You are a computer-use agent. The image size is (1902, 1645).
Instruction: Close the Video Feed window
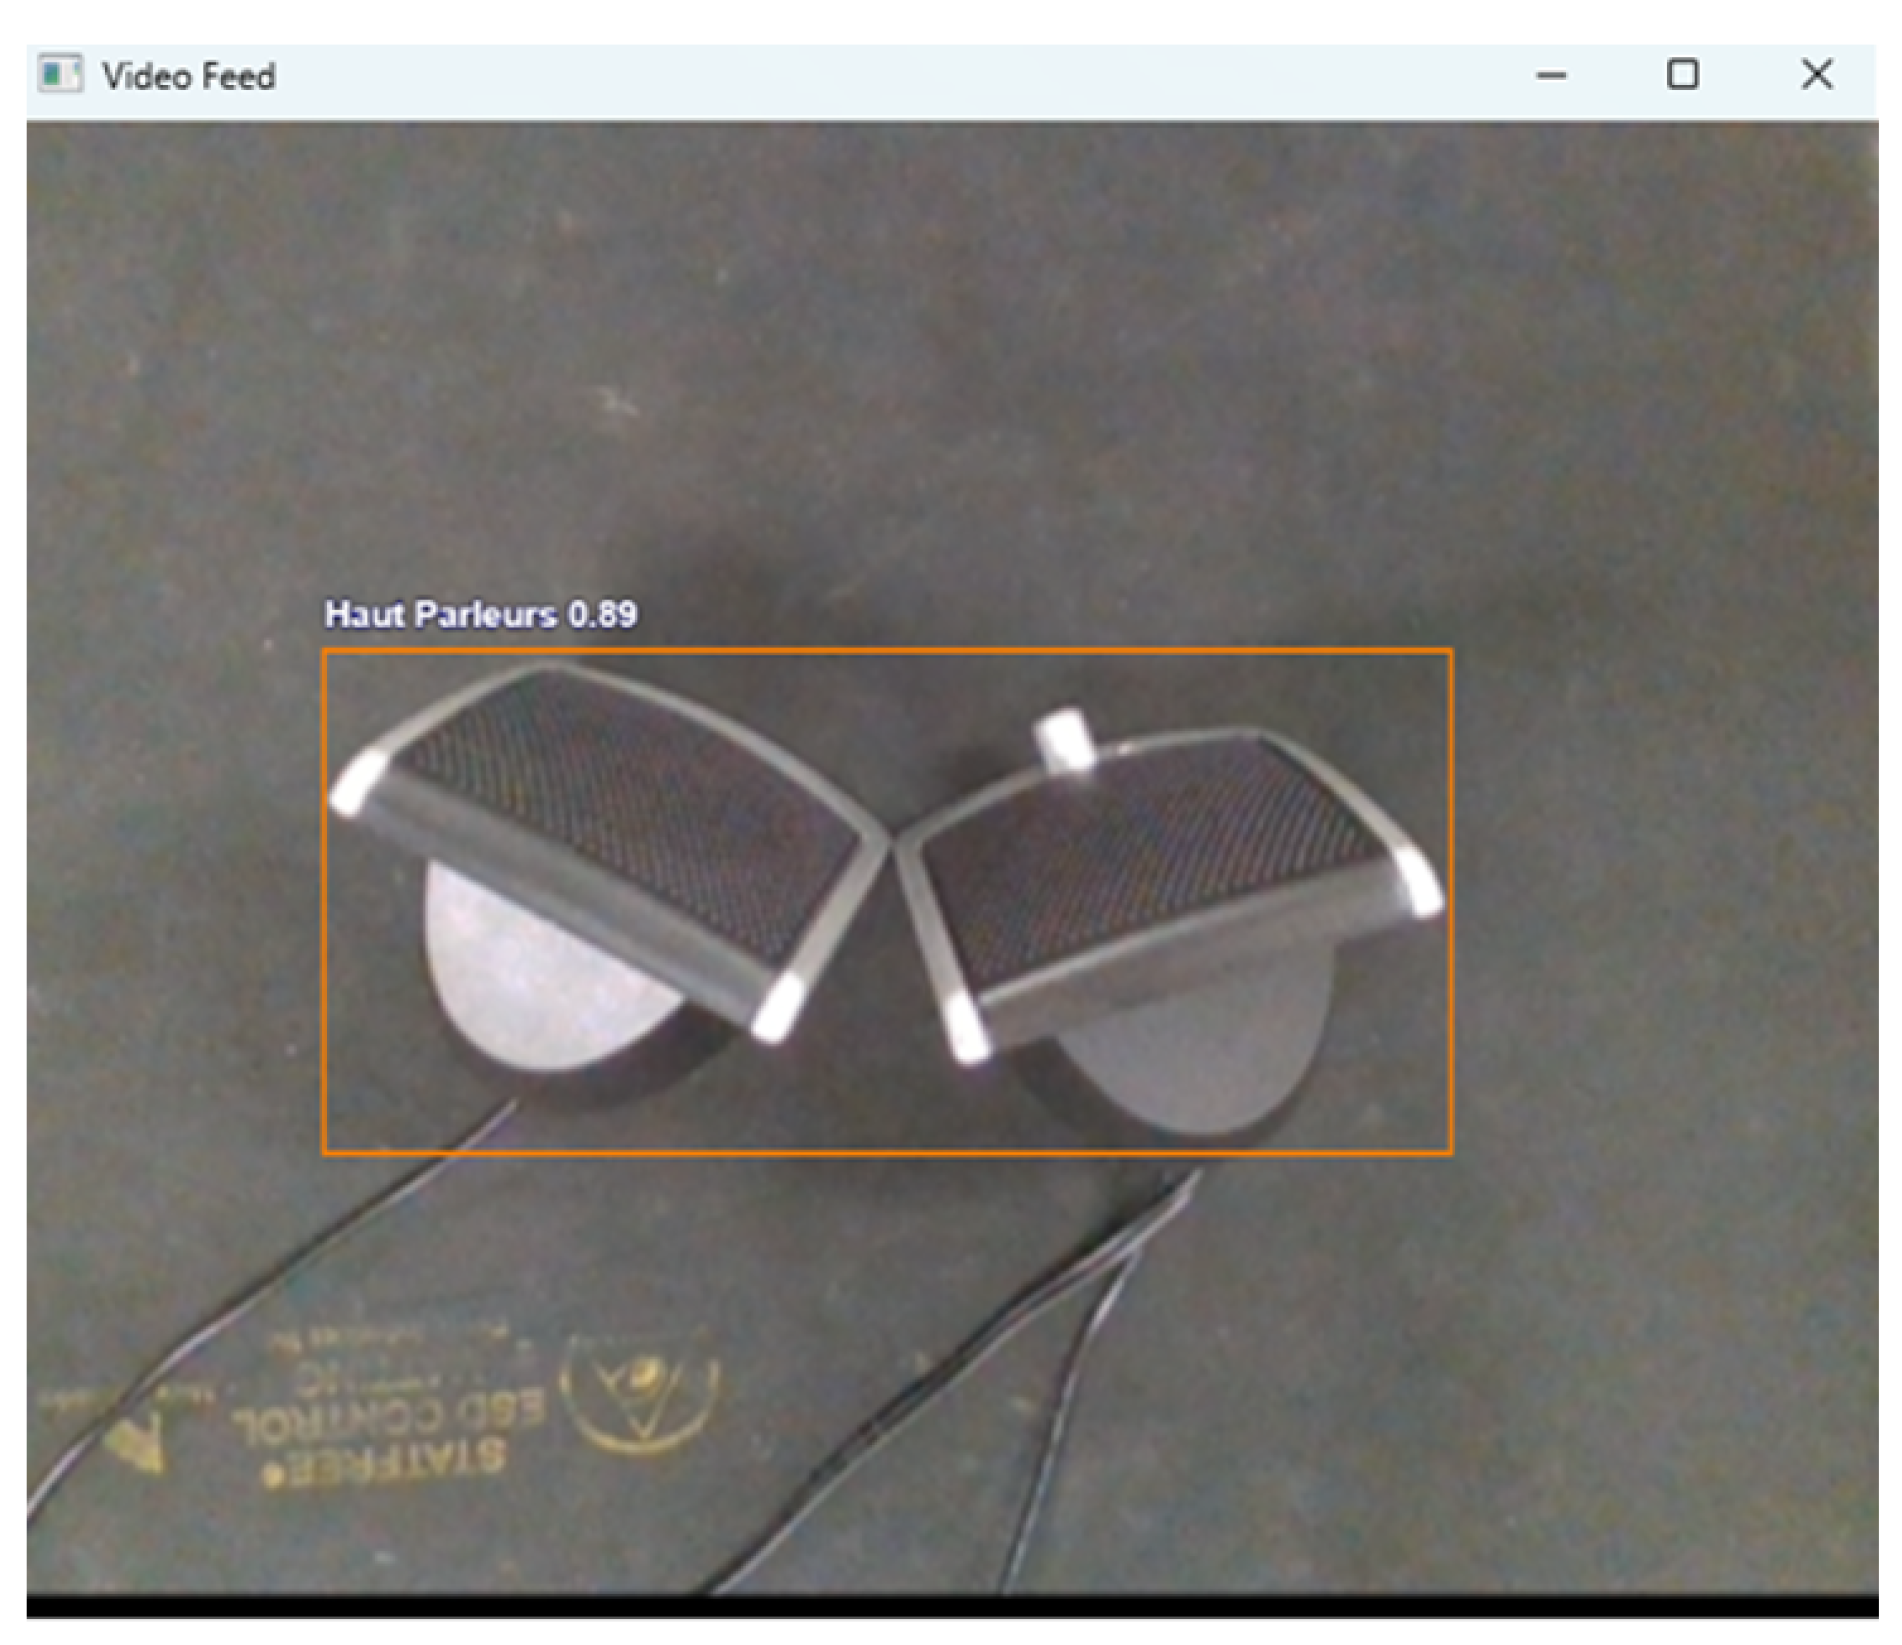tap(1816, 75)
